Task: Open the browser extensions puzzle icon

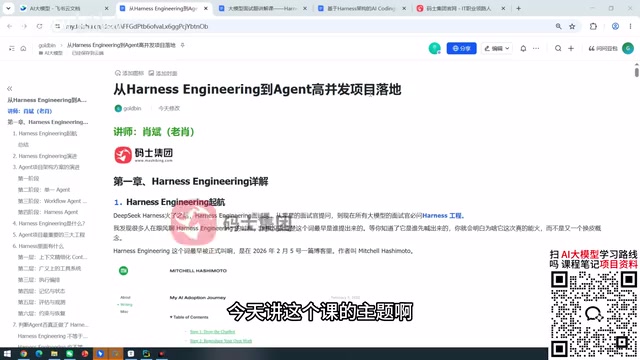Action: 593,26
